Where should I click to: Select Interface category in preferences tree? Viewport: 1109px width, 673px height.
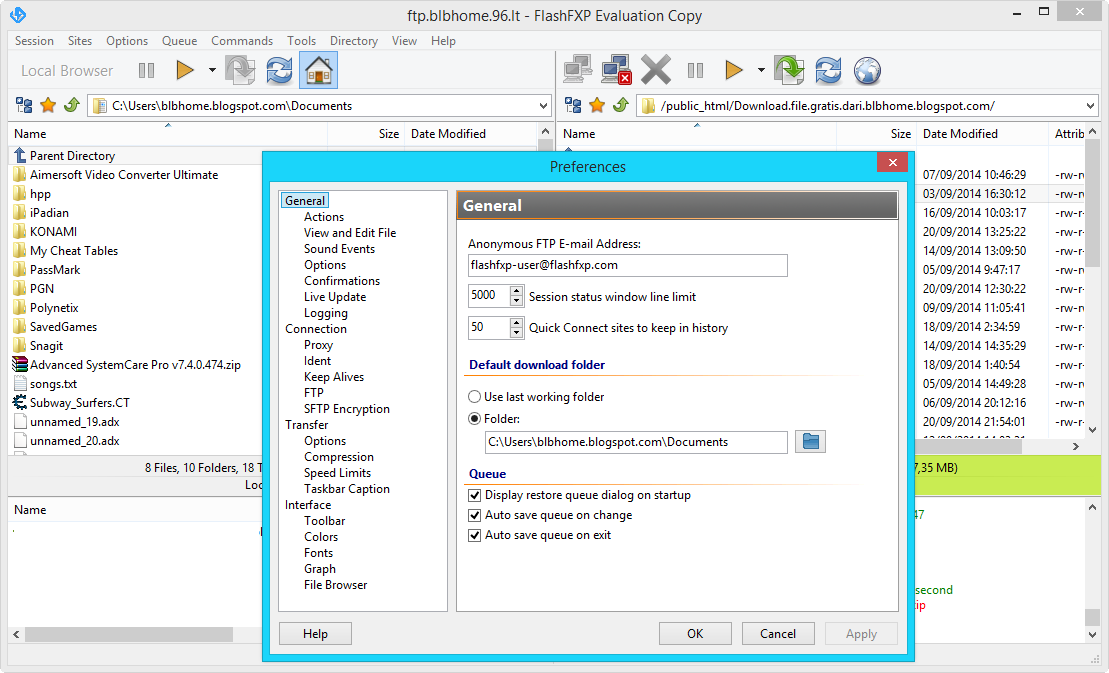point(308,505)
